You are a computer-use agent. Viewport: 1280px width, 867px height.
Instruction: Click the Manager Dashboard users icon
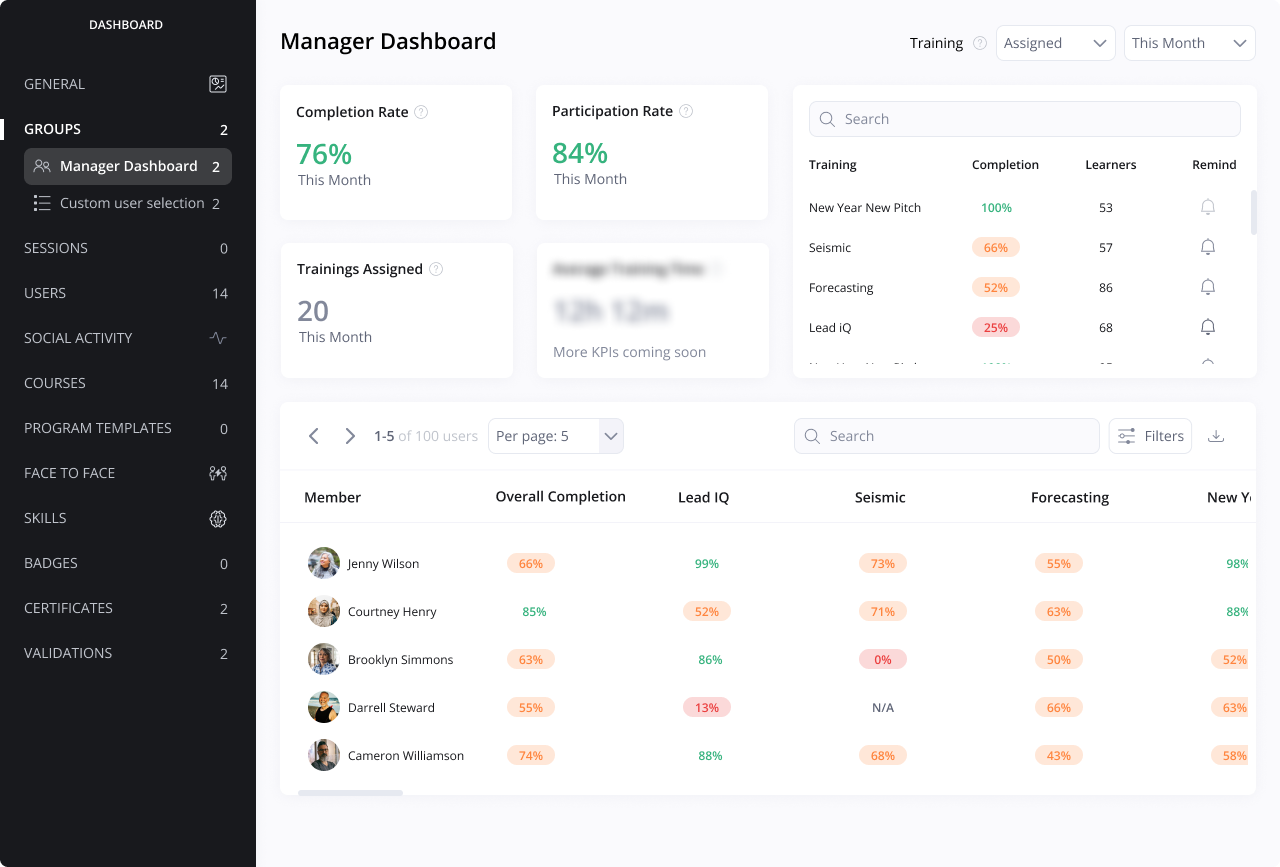point(42,166)
